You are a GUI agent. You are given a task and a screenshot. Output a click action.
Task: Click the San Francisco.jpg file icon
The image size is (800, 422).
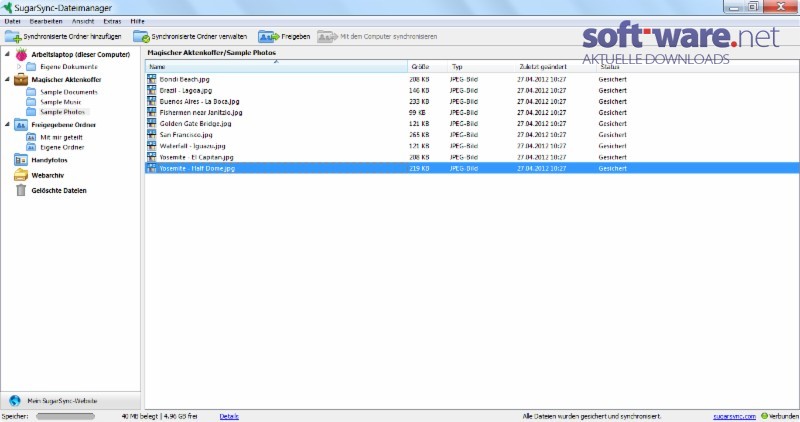(152, 135)
